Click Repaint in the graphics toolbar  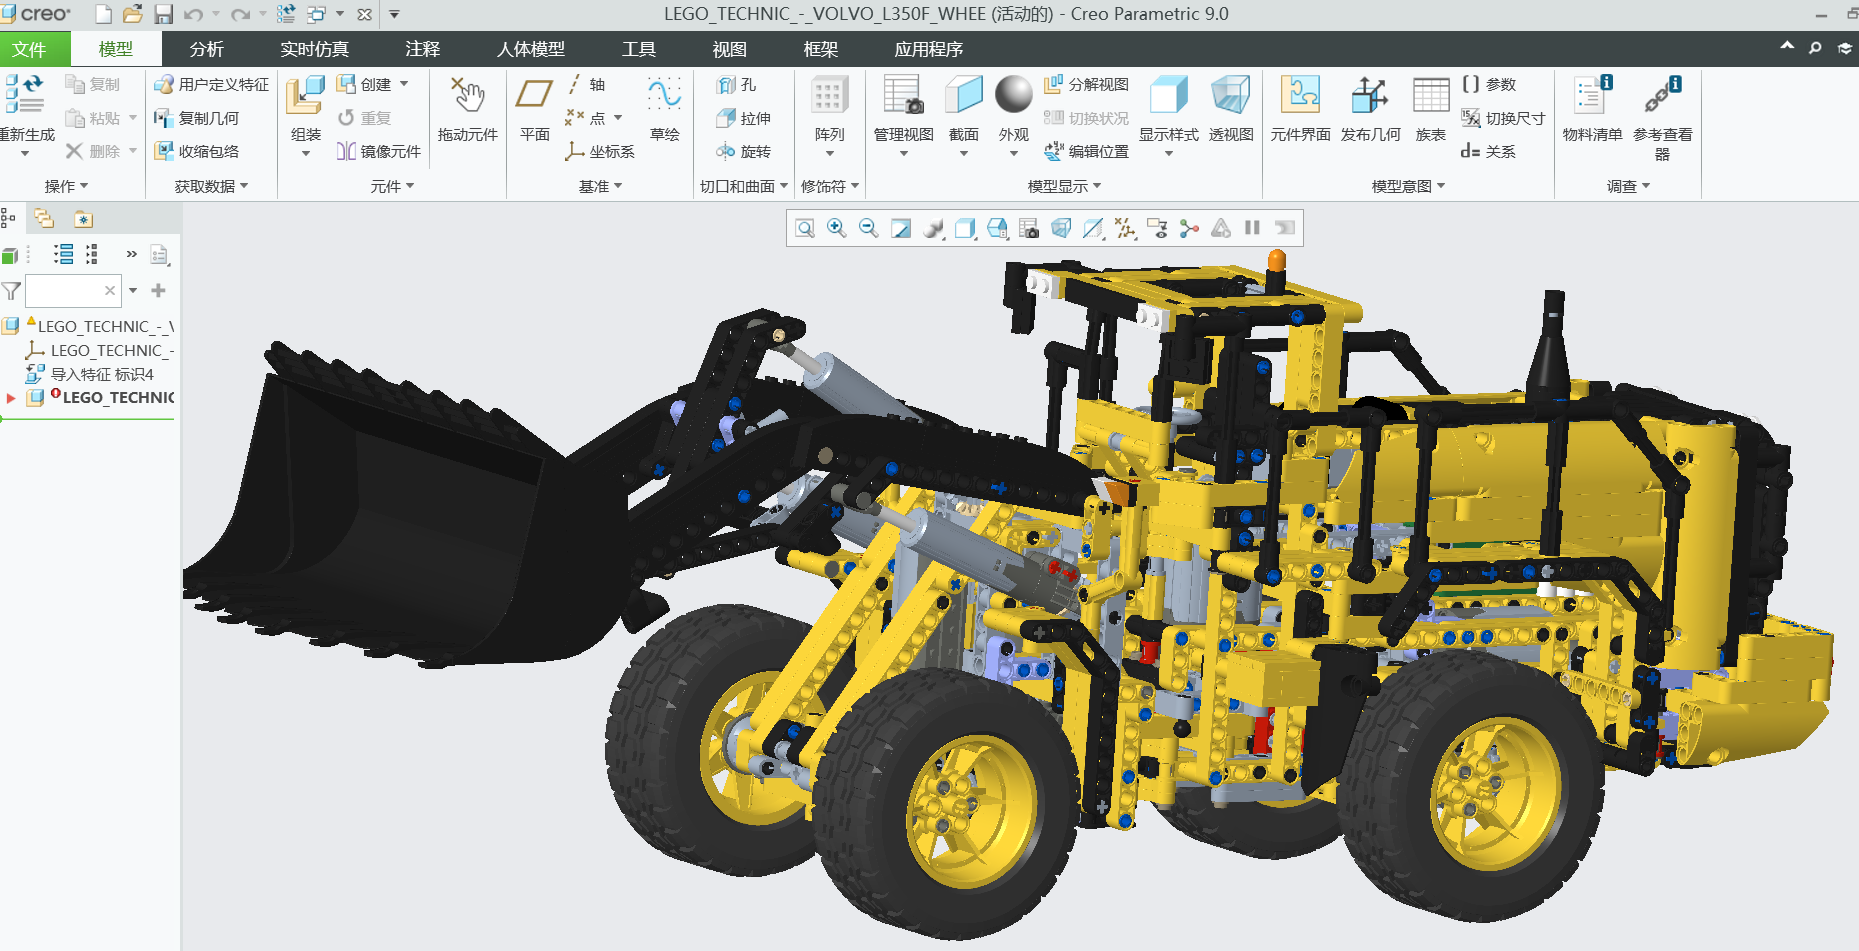(x=901, y=229)
